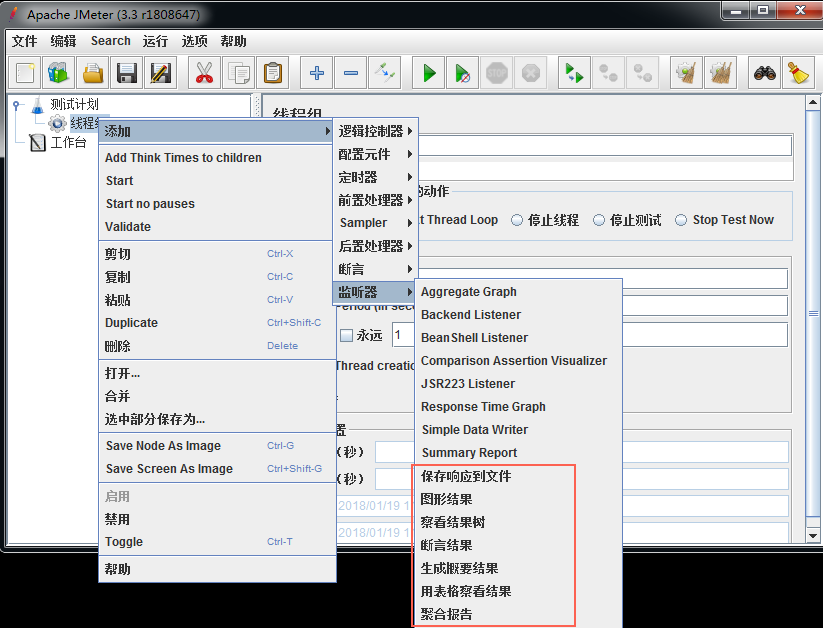823x628 pixels.
Task: Click the Cut scissors icon
Action: (x=204, y=73)
